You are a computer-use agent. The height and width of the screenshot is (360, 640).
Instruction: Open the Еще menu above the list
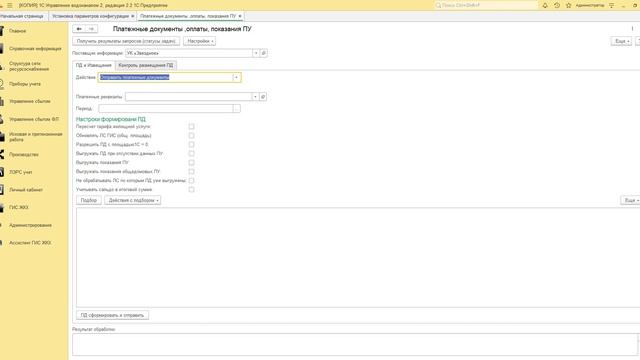click(630, 200)
